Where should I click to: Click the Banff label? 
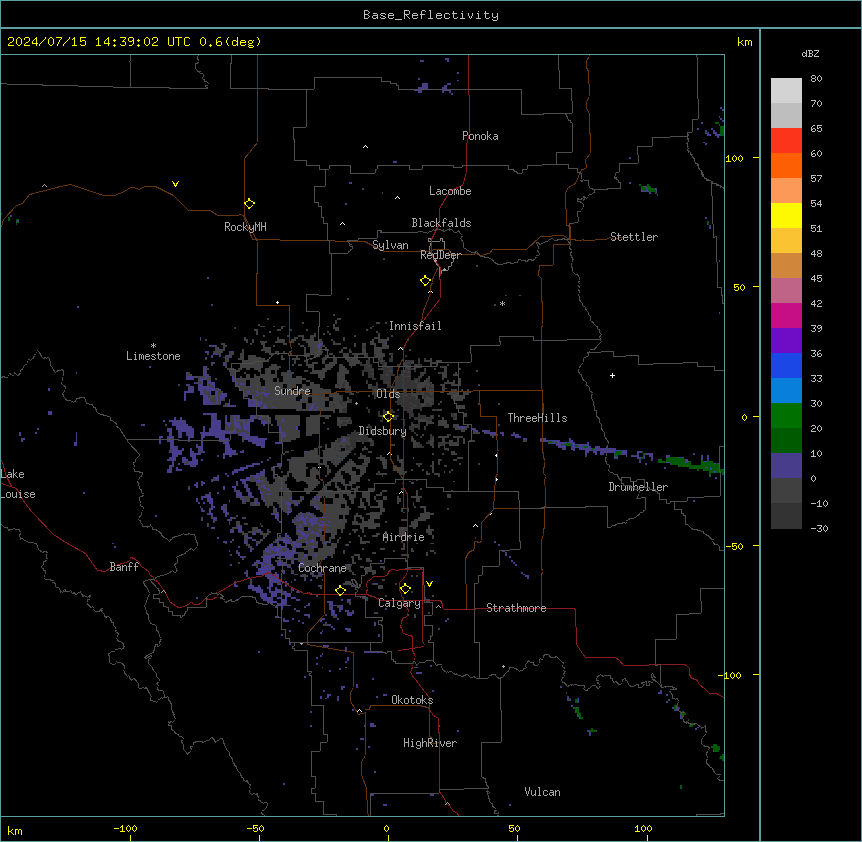[124, 567]
